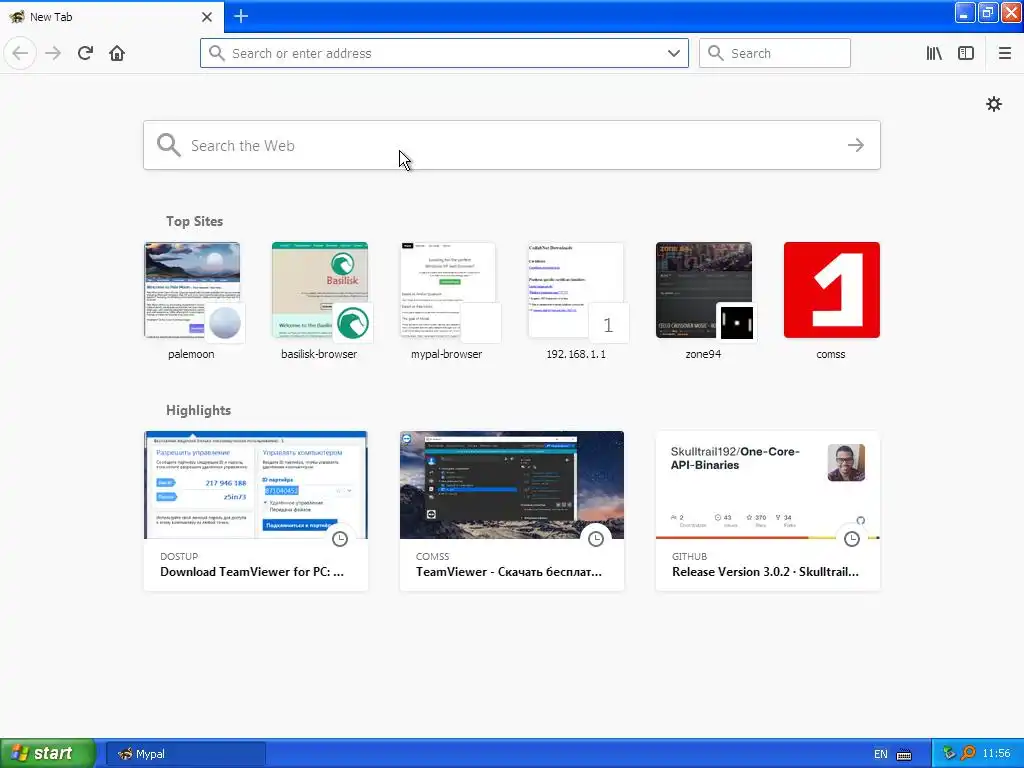
Task: Click the first tray icon left of magnifier
Action: (950, 754)
